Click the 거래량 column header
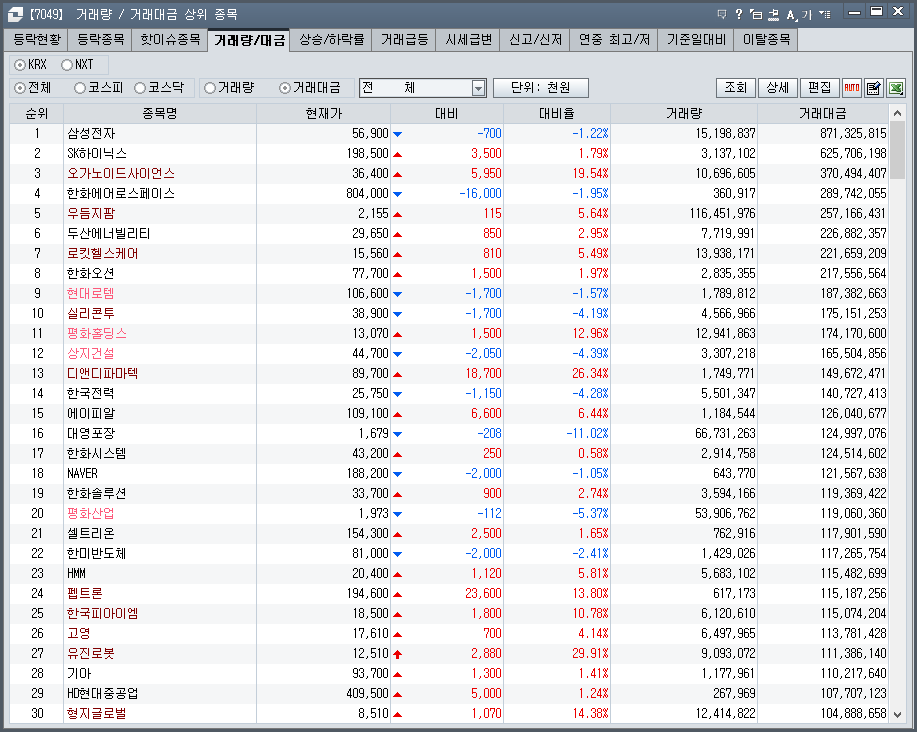917x732 pixels. tap(684, 113)
